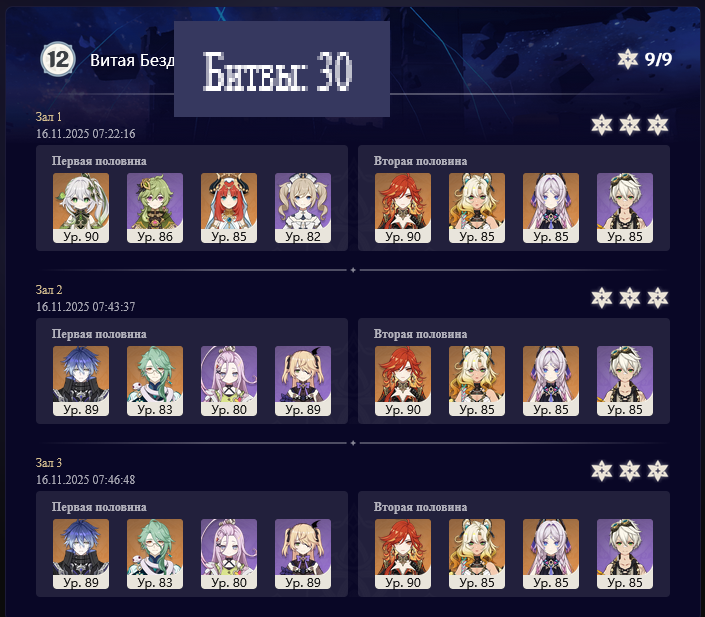Click the Битвы: 30 battles counter box
705x617 pixels.
282,69
